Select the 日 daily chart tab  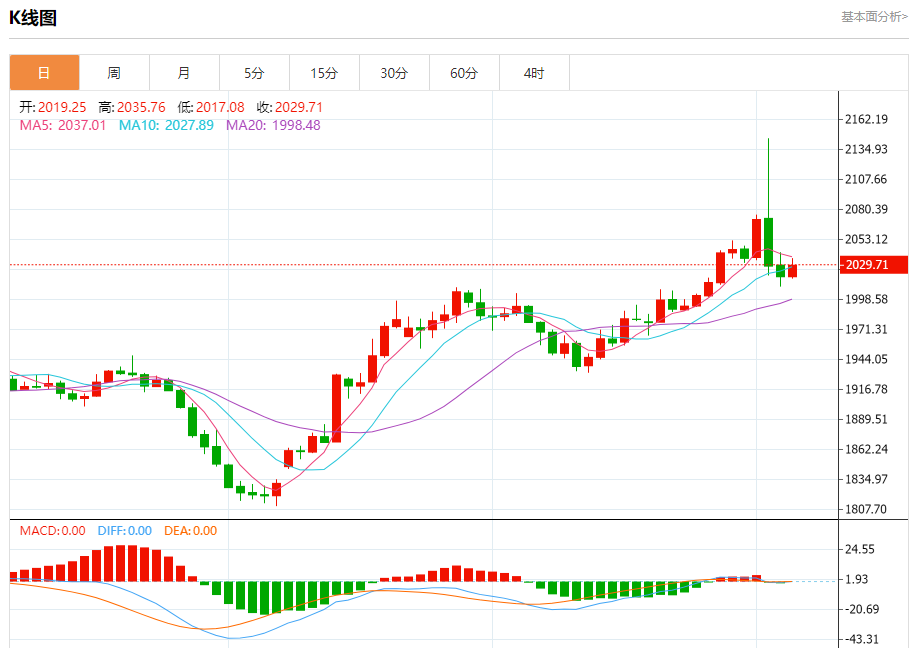point(44,73)
